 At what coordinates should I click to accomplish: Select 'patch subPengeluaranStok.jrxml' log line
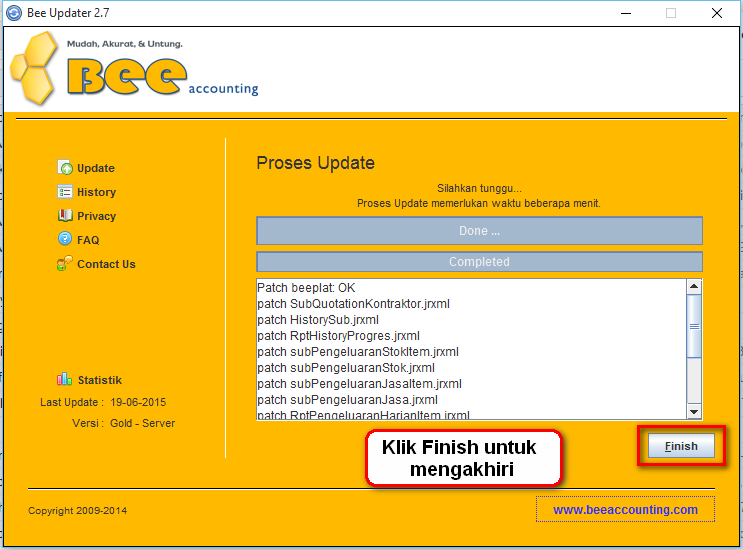pyautogui.click(x=346, y=368)
